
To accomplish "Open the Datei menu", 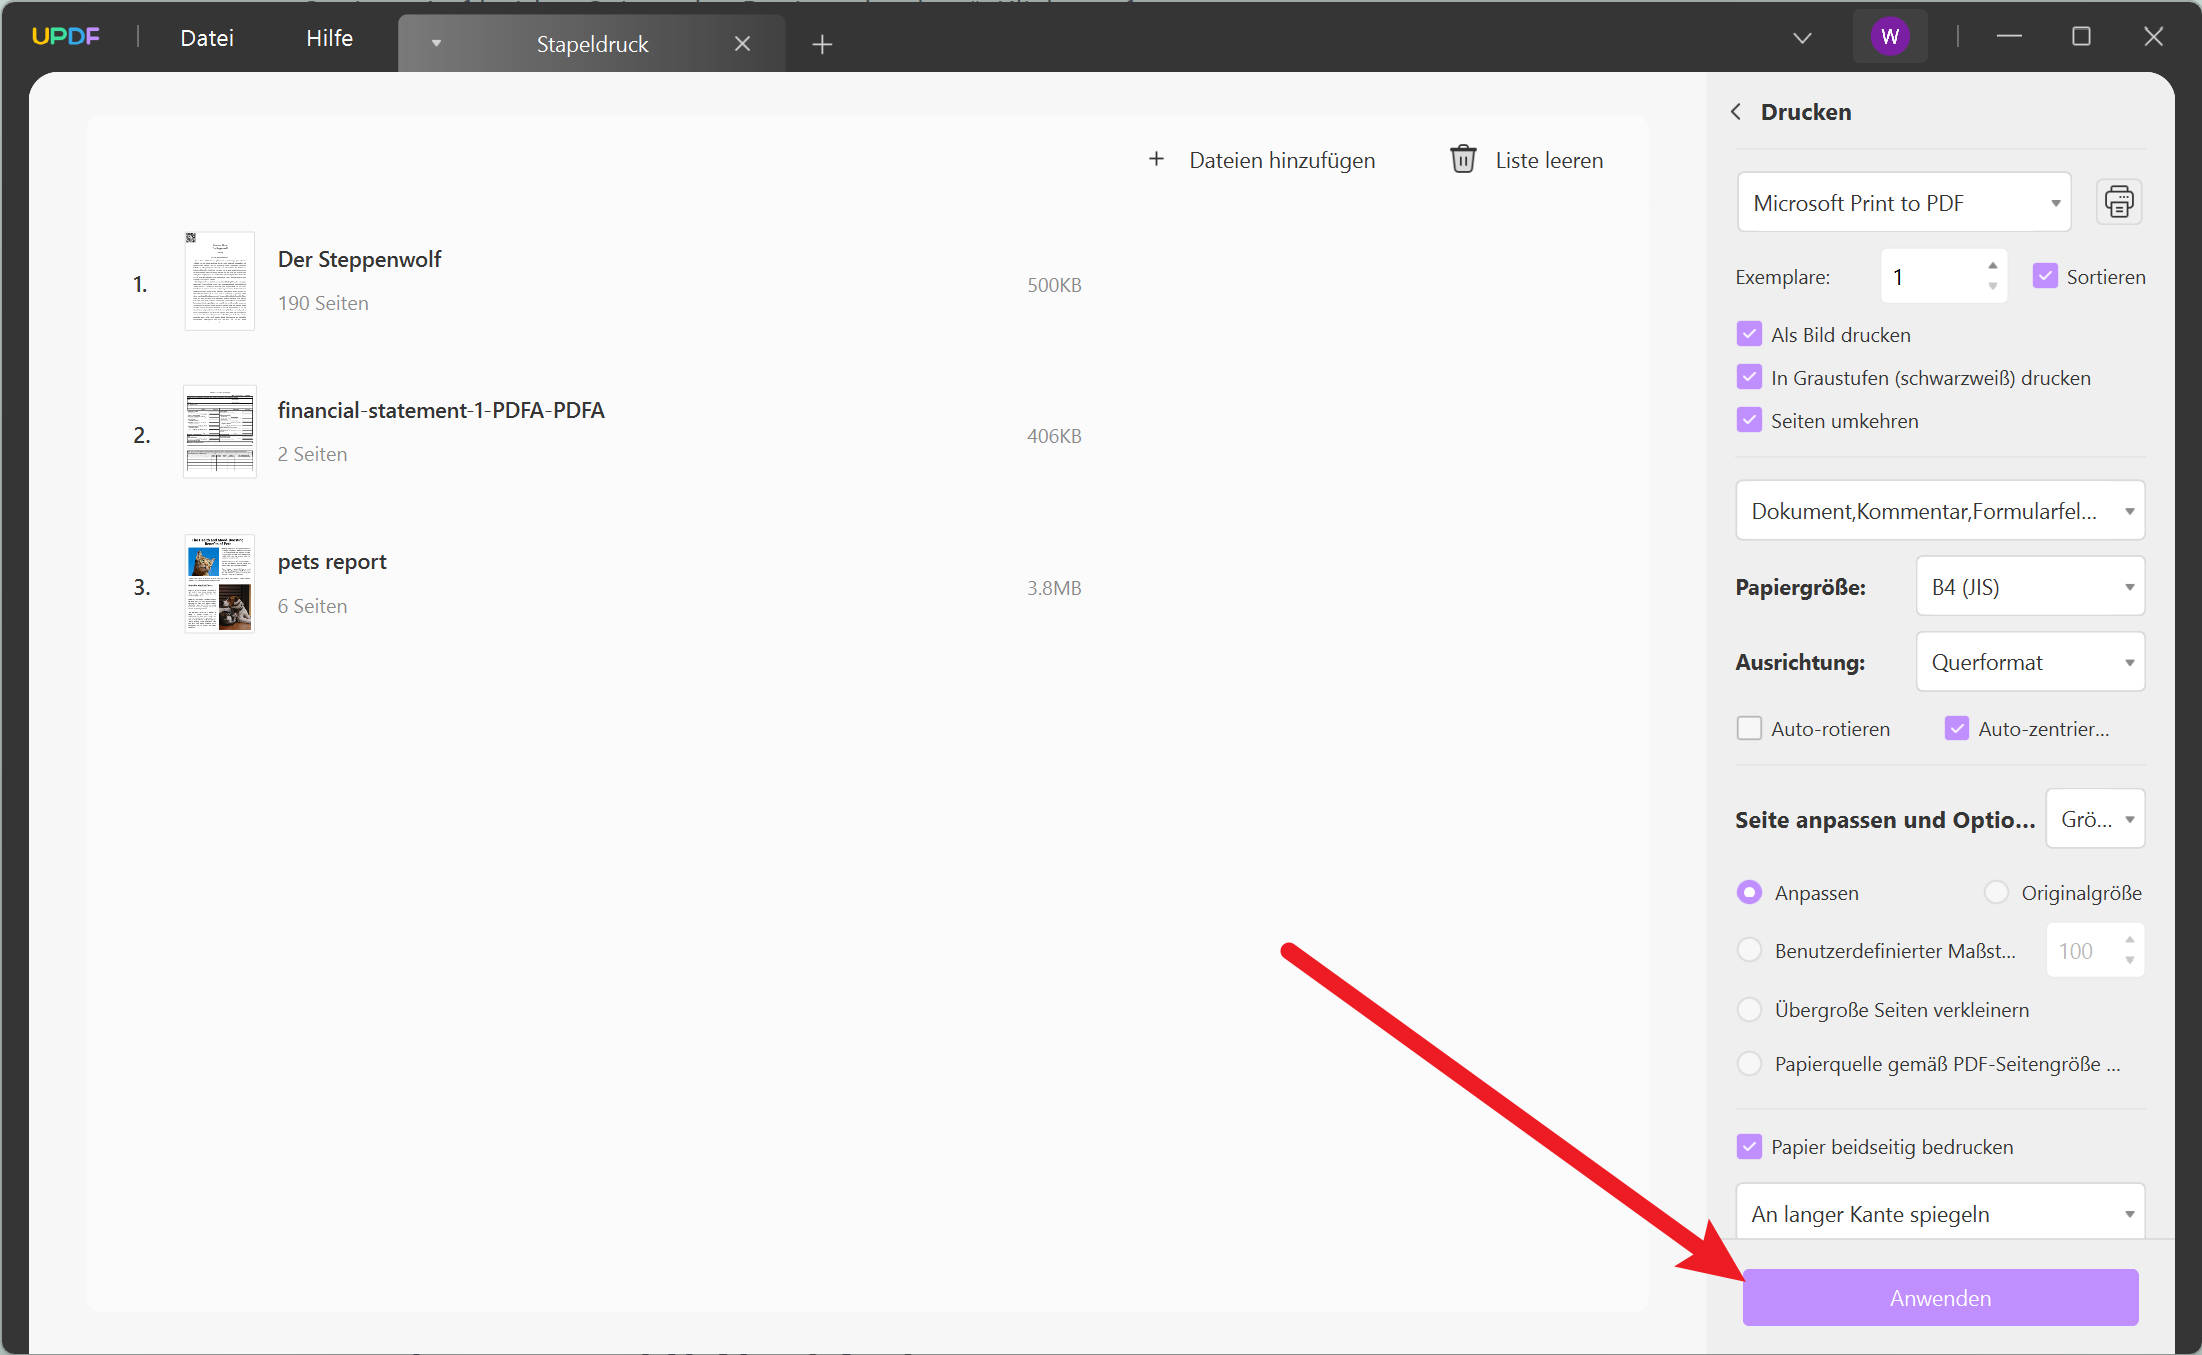I will point(207,38).
